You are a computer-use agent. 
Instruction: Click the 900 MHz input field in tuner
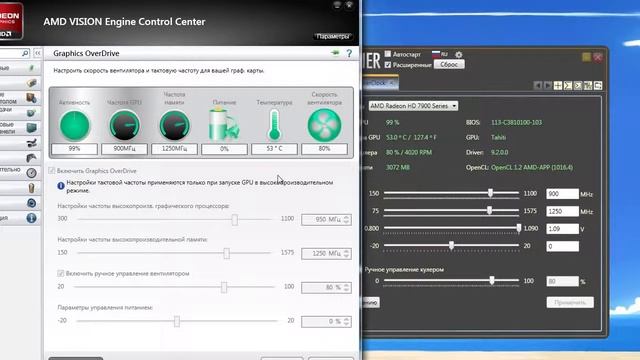562,194
